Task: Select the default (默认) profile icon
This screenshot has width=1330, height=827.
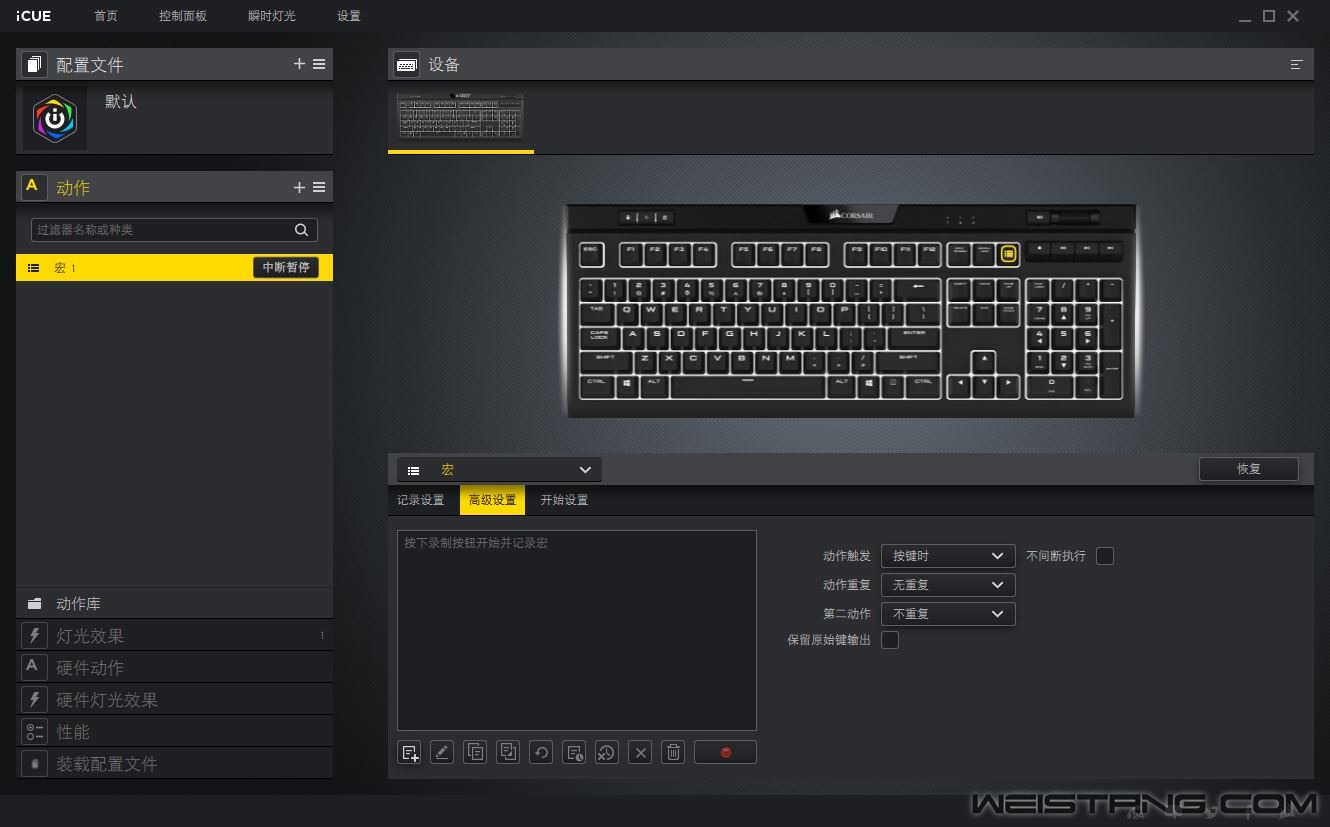Action: pos(55,119)
